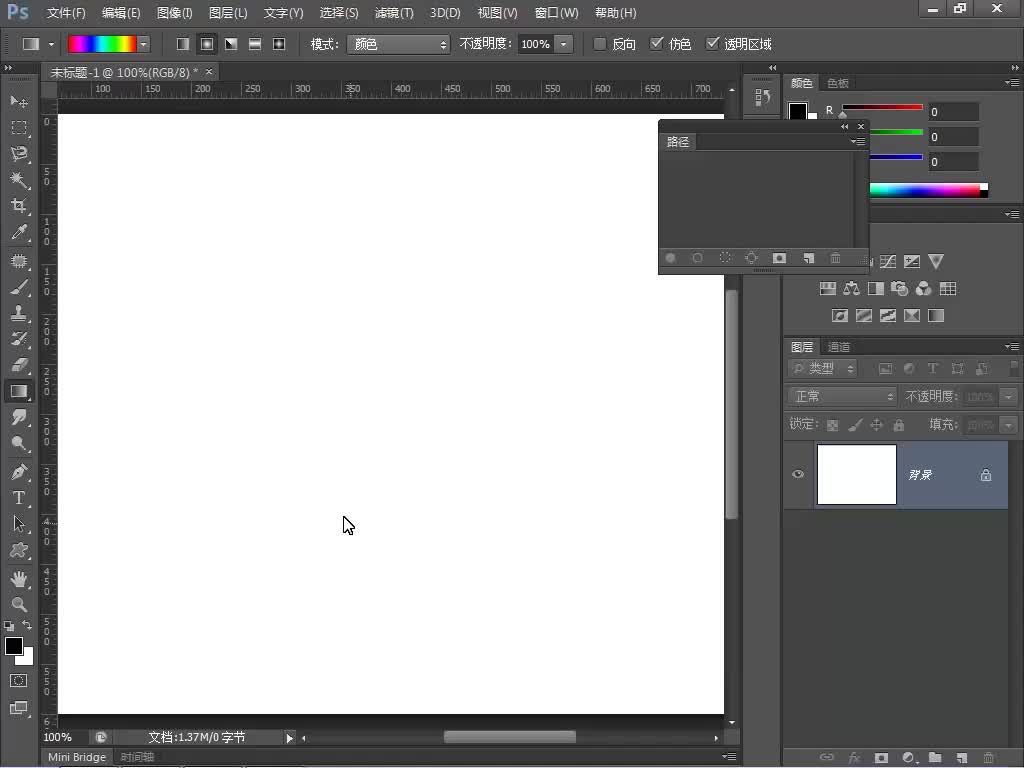Select the Rectangular Marquee tool
1024x768 pixels.
pyautogui.click(x=19, y=127)
